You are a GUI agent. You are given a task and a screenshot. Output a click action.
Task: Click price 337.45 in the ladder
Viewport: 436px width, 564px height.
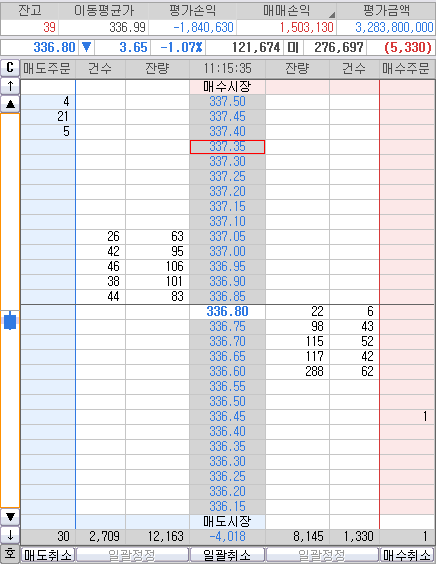pos(227,117)
